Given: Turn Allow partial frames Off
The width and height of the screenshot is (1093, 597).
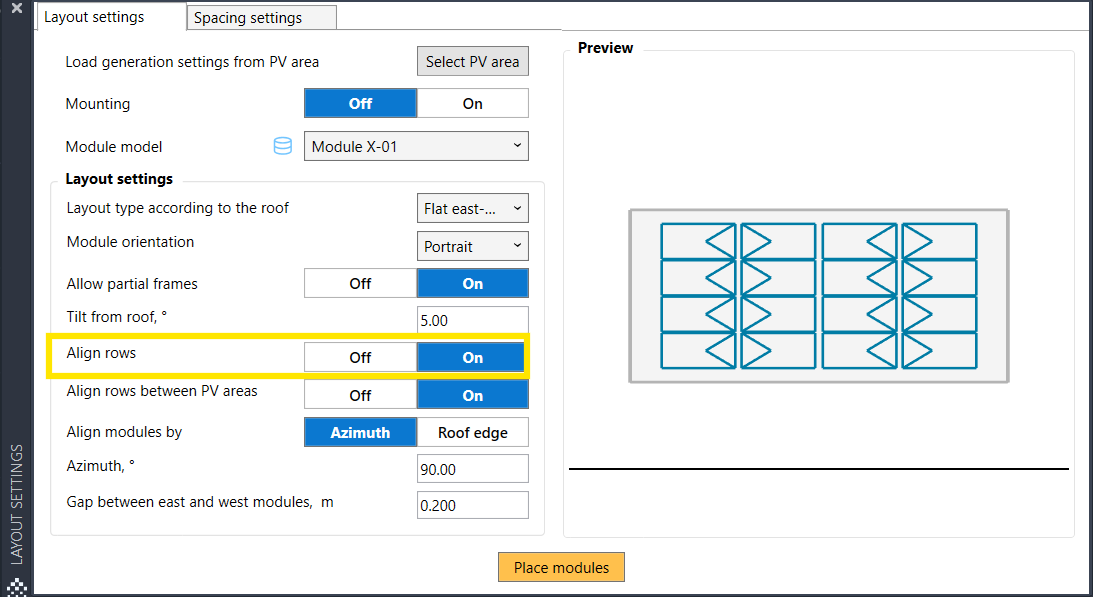Looking at the screenshot, I should (x=360, y=283).
